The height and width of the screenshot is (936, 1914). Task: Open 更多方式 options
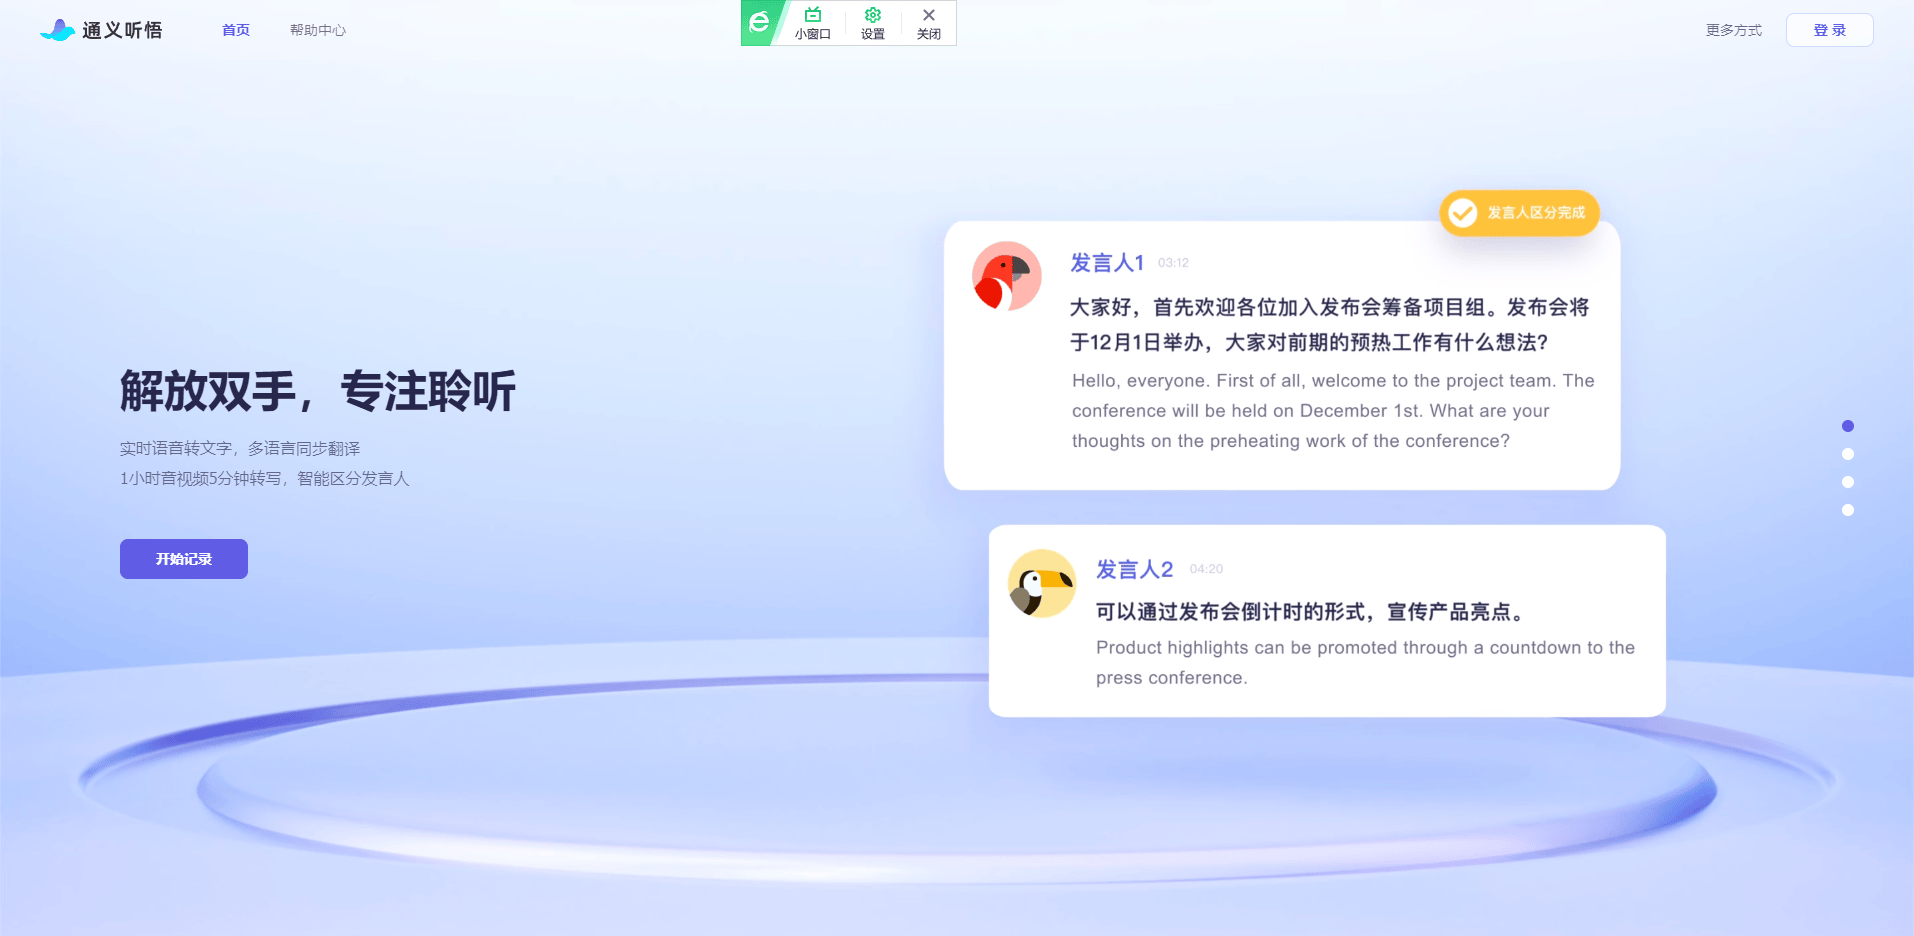point(1732,29)
